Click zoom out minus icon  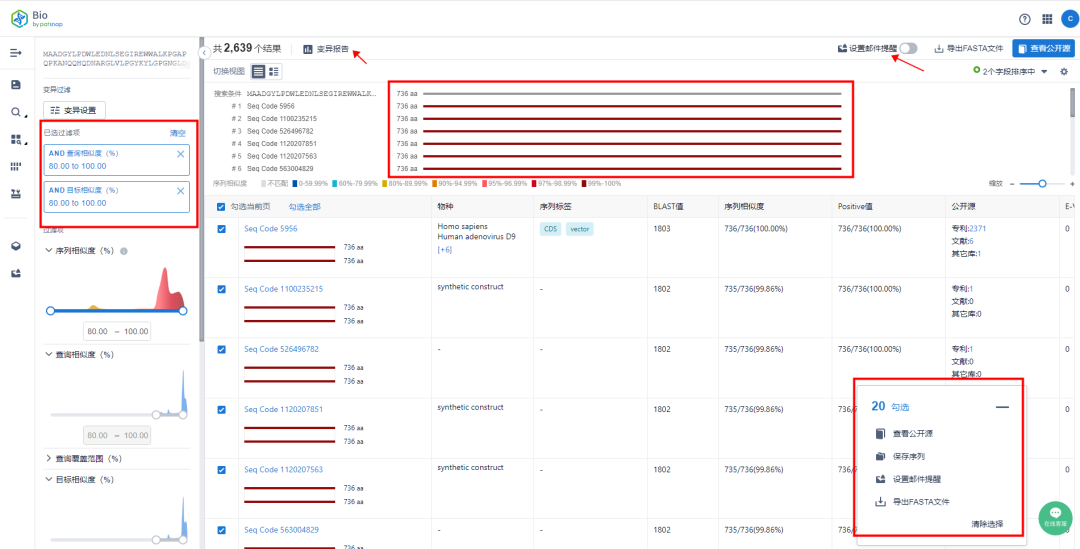(x=1012, y=184)
